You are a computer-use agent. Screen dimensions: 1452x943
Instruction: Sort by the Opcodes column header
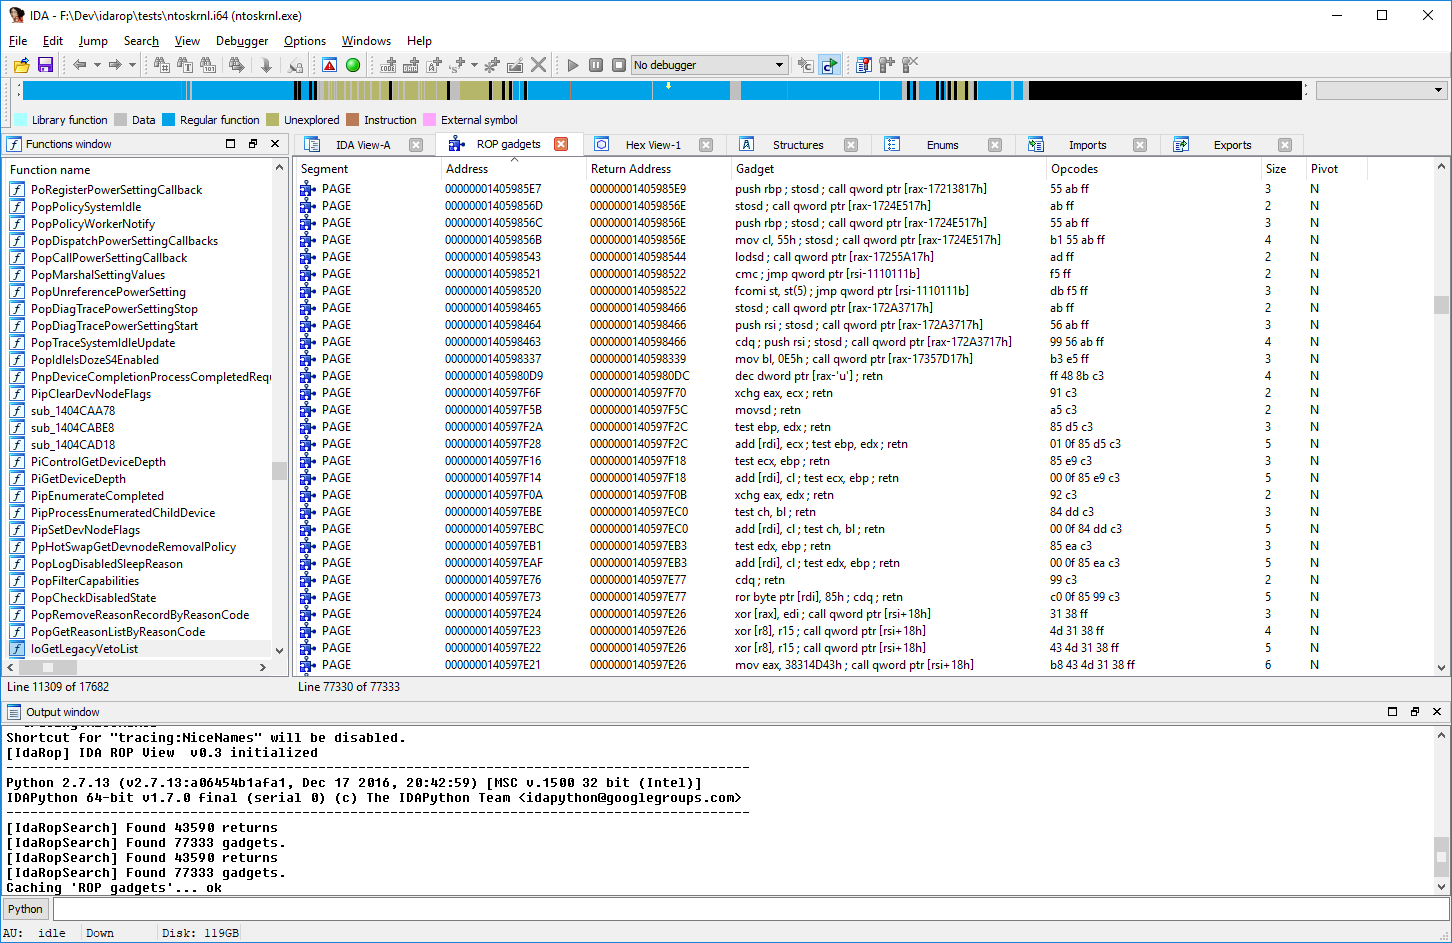point(1154,169)
